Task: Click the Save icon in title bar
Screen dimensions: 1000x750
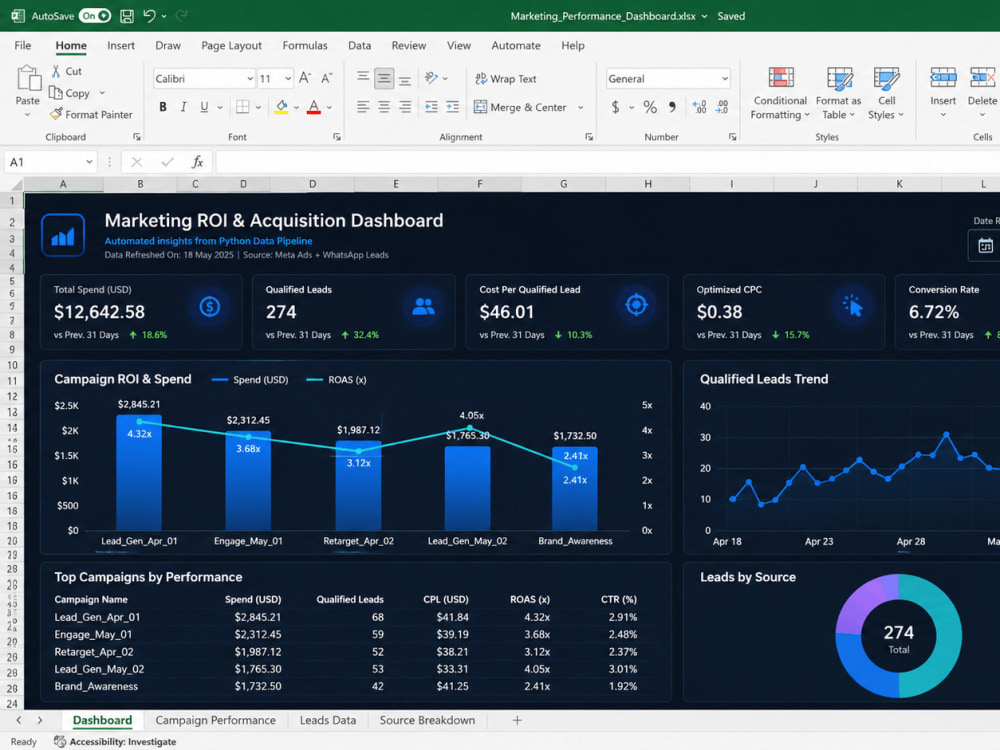Action: 127,16
